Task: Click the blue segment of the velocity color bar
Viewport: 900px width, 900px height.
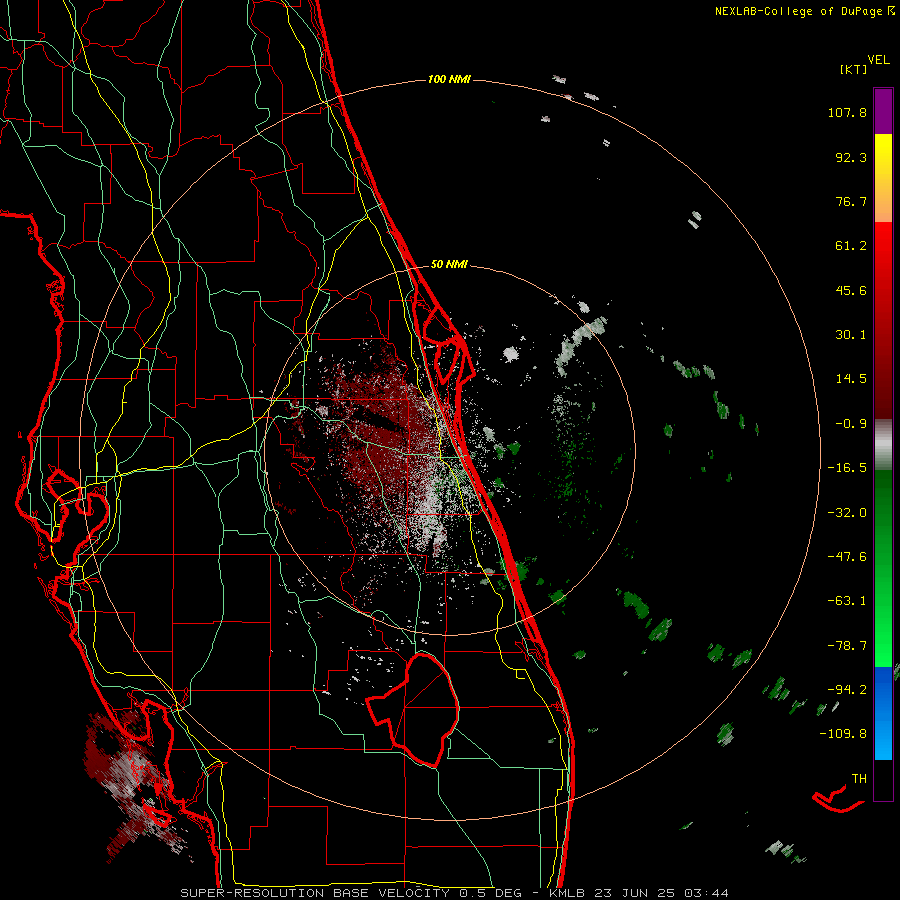Action: point(883,713)
